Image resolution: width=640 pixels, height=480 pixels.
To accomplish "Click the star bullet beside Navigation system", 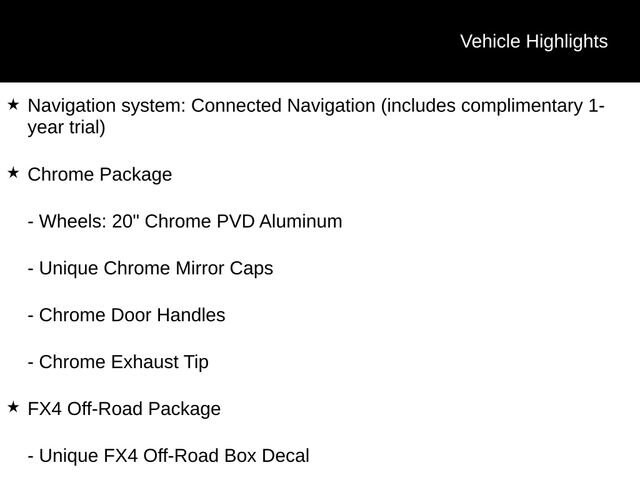I will (13, 104).
